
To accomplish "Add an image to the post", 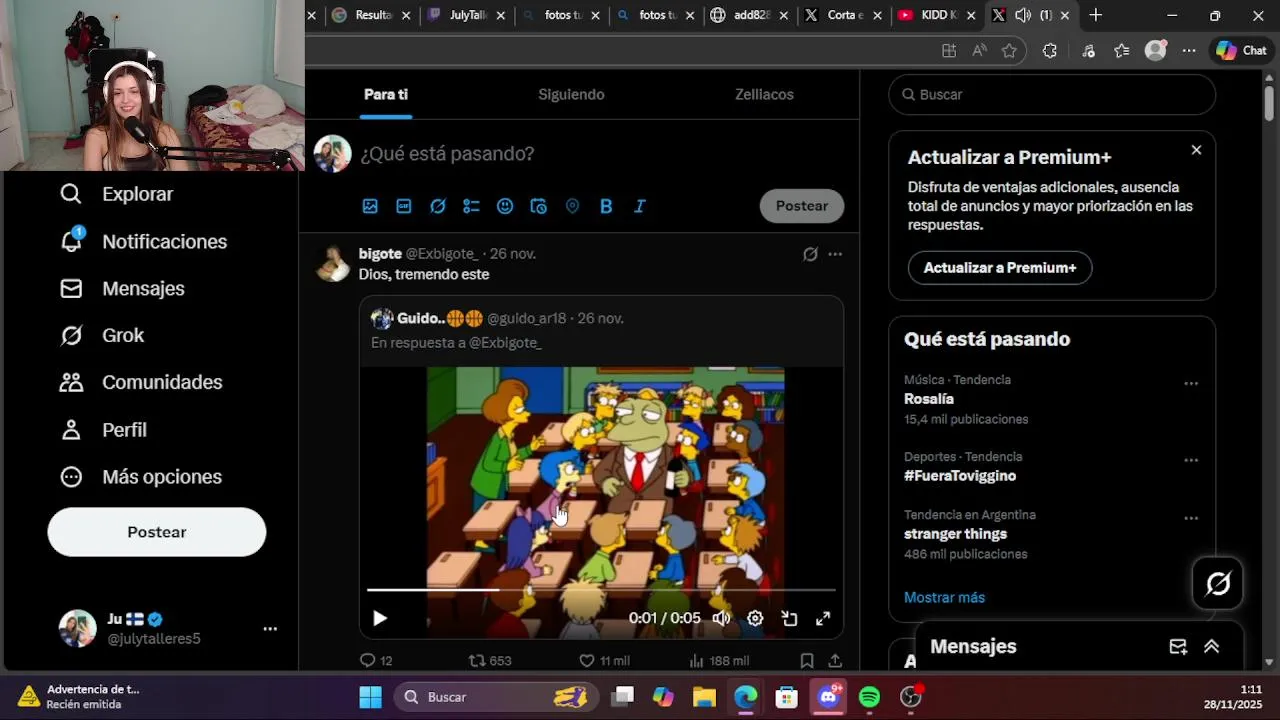I will (370, 206).
